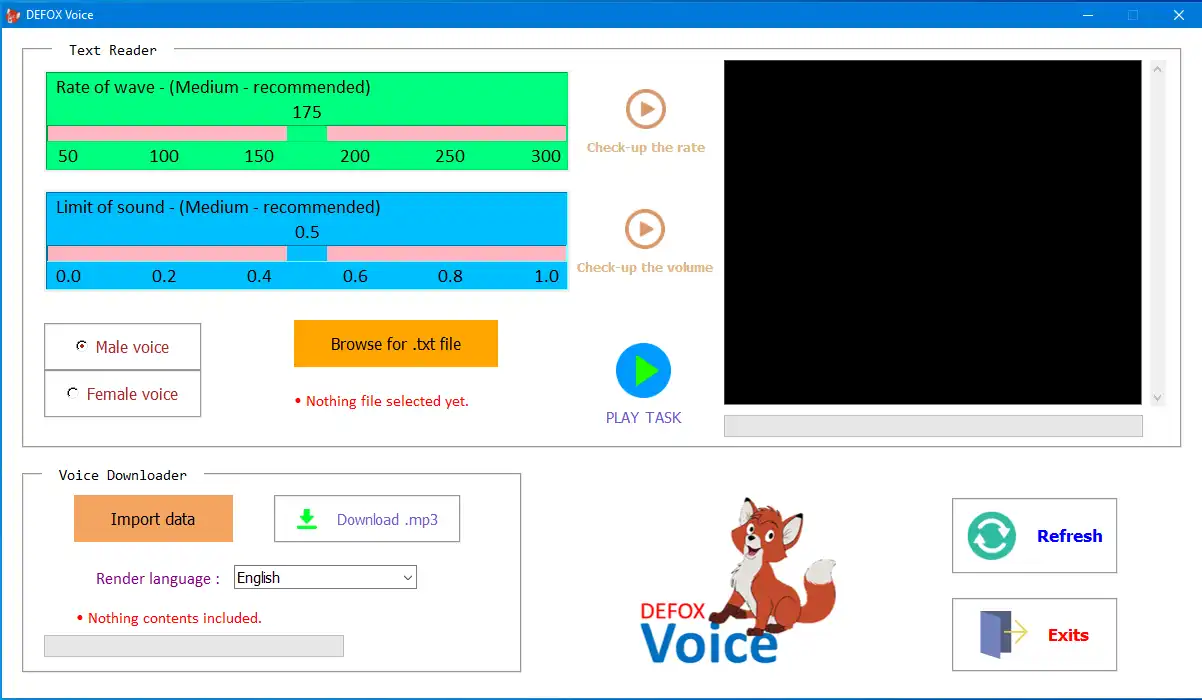This screenshot has width=1202, height=700.
Task: Click 'Nothing contents included.' message
Action: pos(175,618)
